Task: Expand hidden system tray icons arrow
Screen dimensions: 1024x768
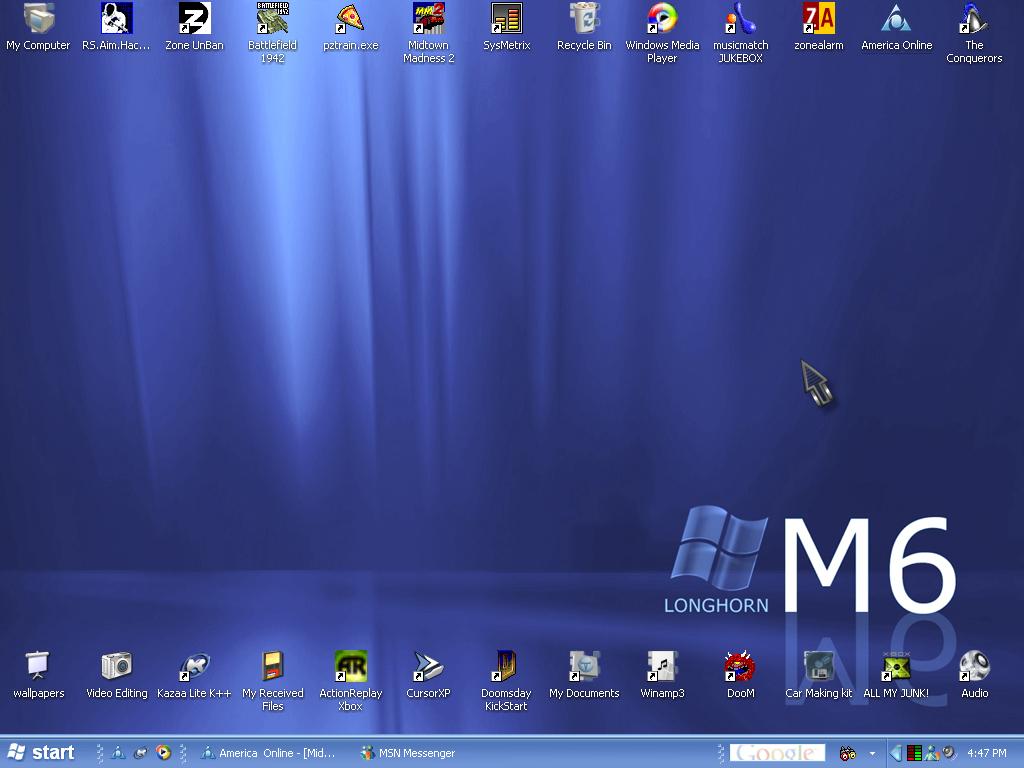Action: click(x=895, y=753)
